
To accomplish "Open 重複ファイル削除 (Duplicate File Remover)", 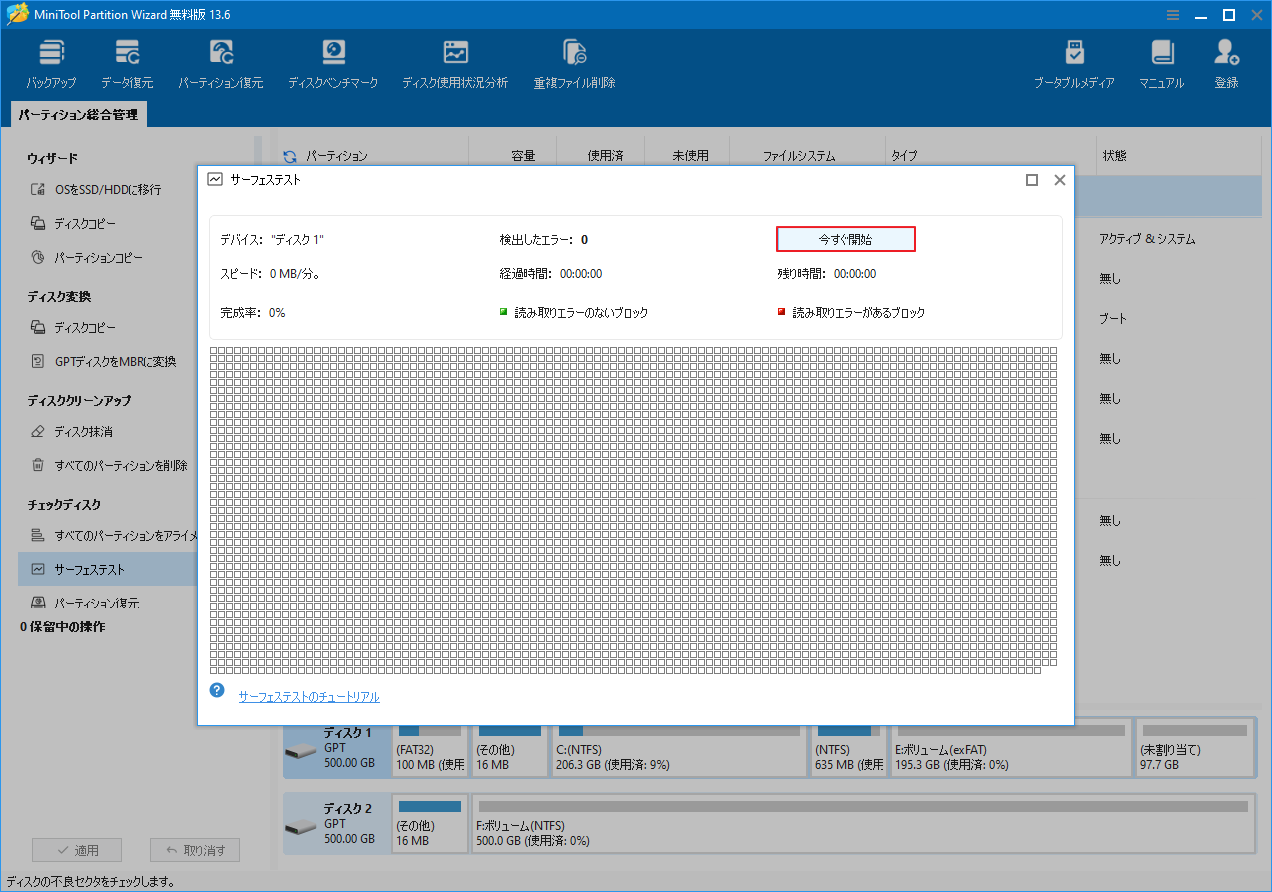I will click(x=573, y=62).
